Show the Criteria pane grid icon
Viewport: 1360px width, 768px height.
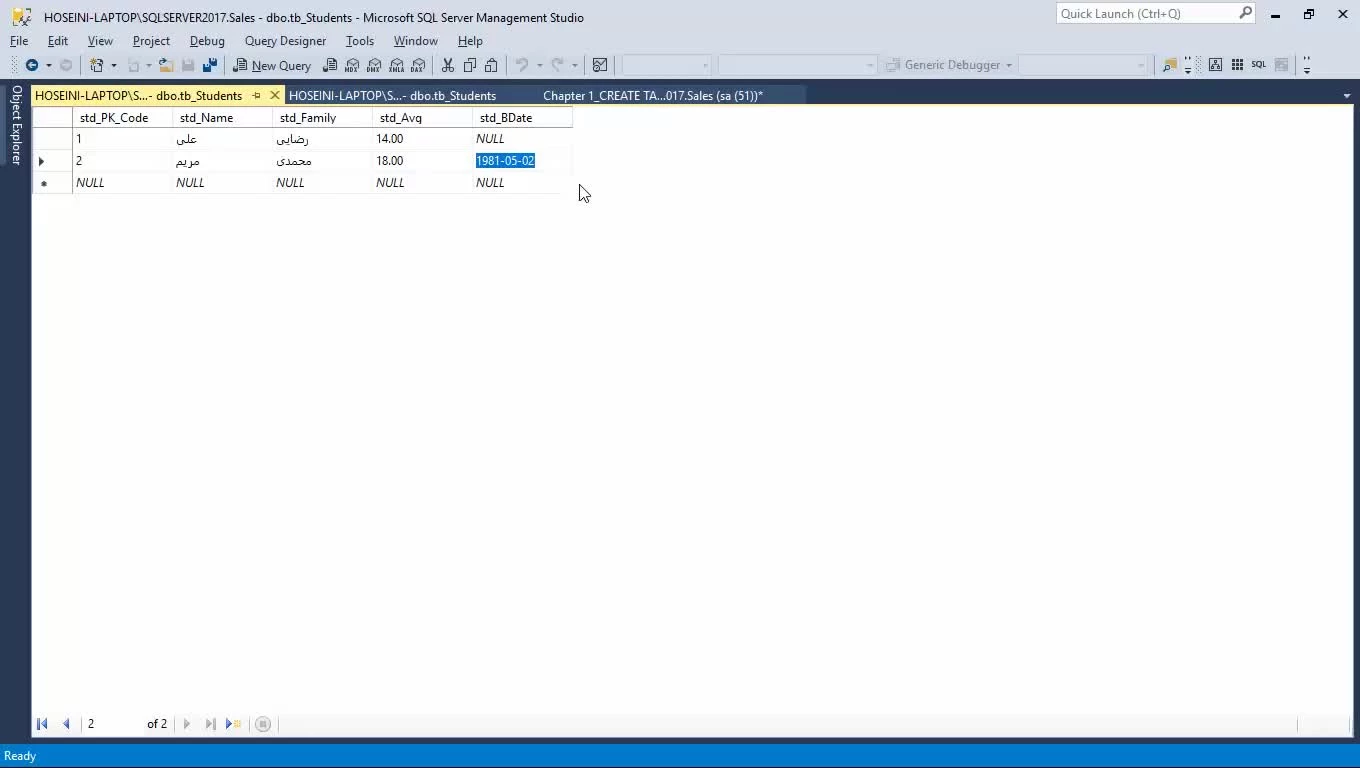click(1237, 65)
